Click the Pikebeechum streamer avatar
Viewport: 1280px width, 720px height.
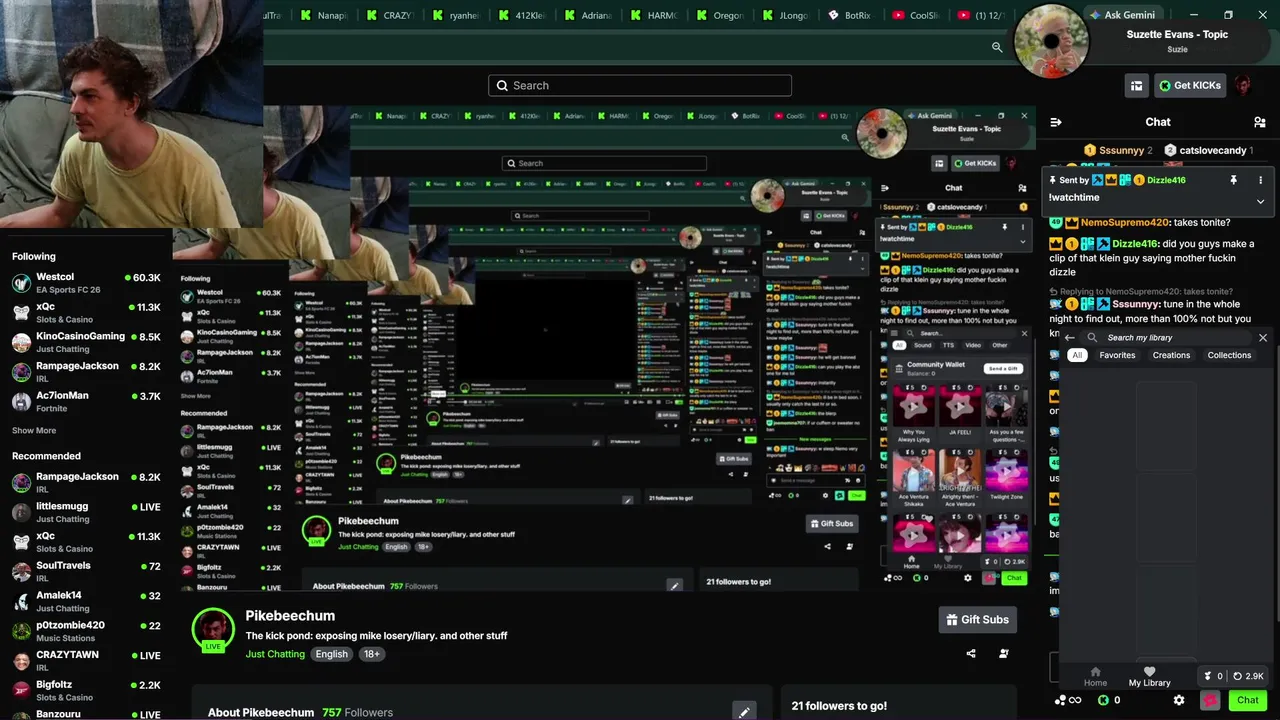coord(213,629)
